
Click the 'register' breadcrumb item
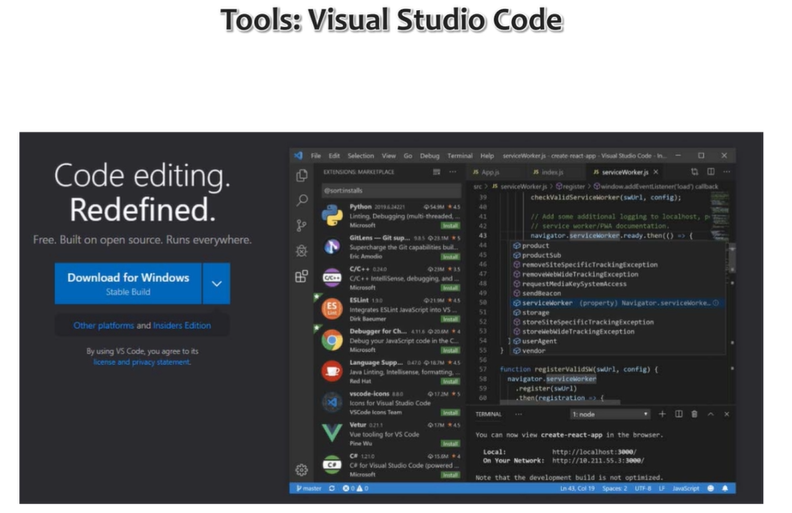(x=571, y=186)
